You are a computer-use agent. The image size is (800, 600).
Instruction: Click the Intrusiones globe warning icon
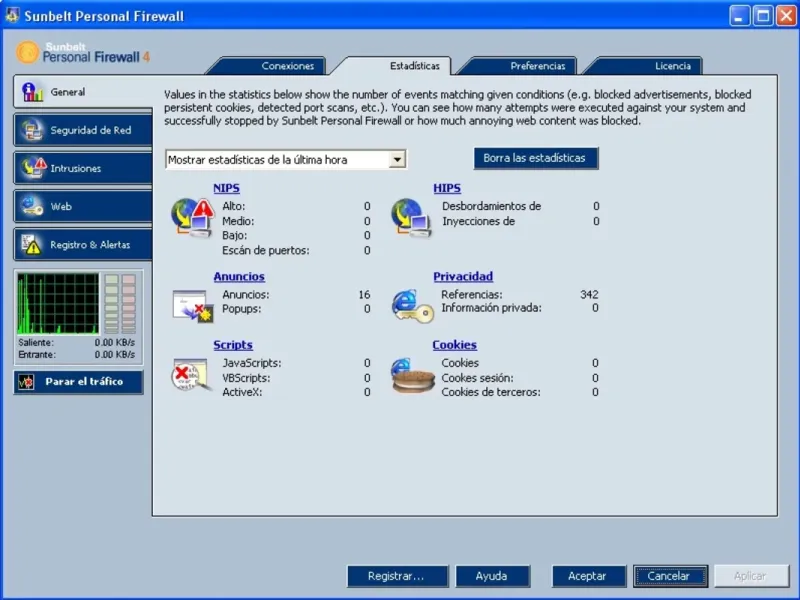click(x=34, y=168)
